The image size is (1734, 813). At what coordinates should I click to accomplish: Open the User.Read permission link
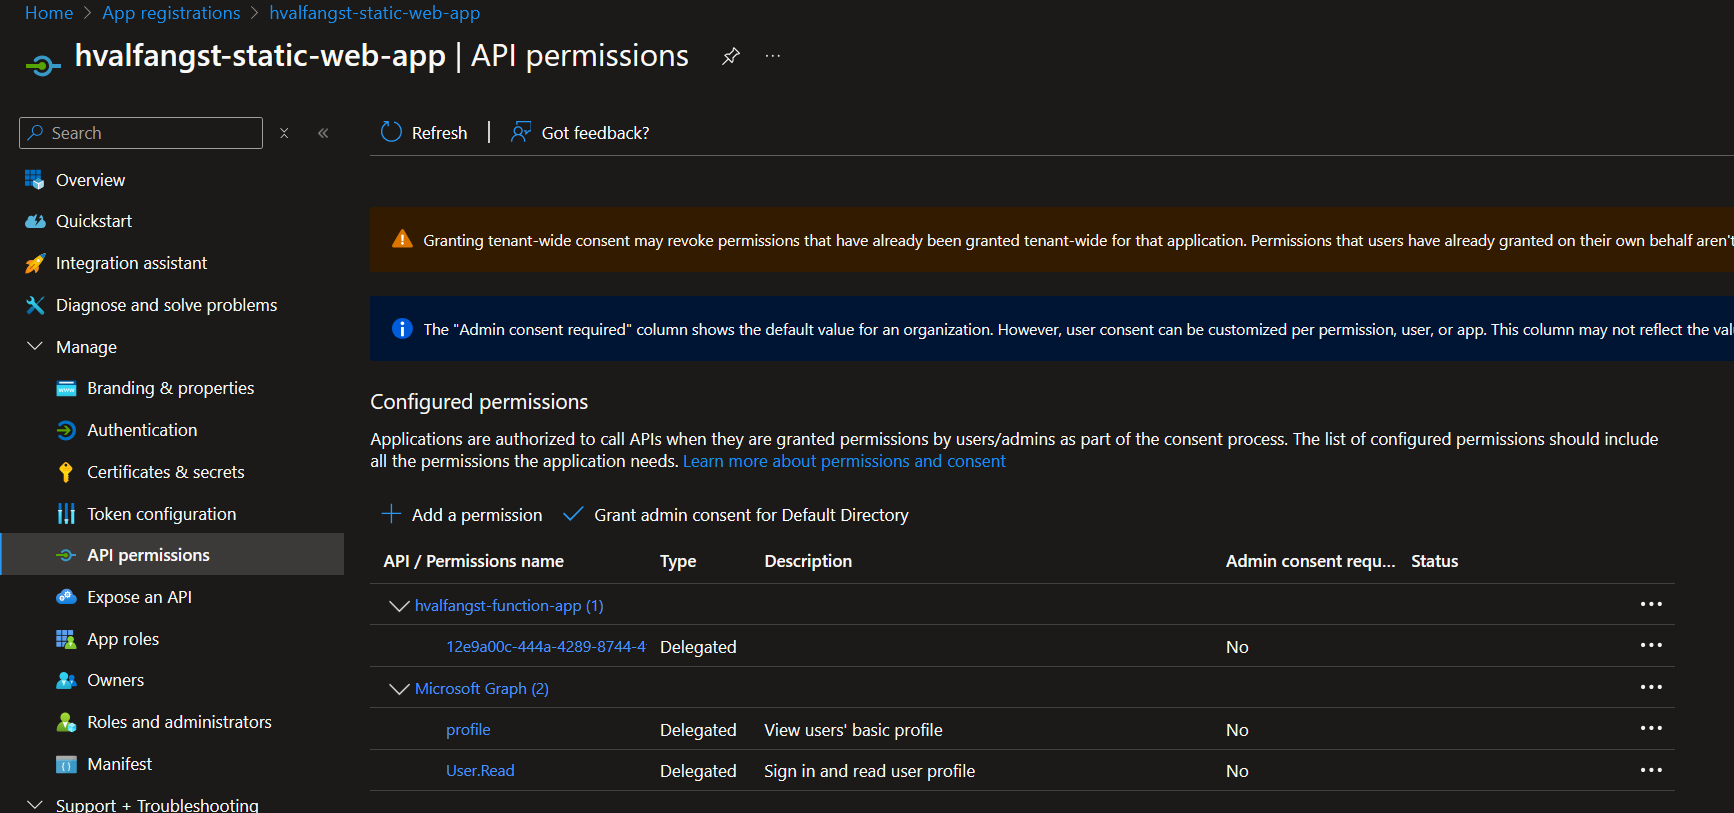(480, 771)
